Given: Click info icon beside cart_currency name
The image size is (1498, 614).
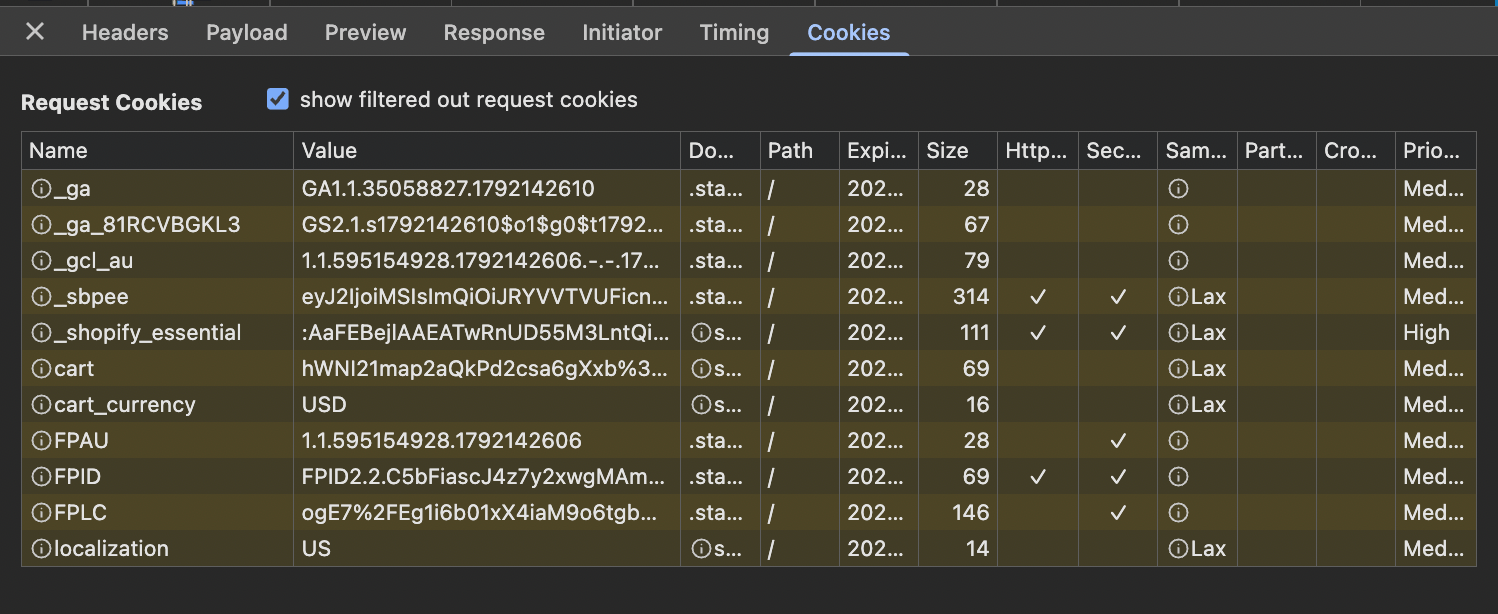Looking at the screenshot, I should pyautogui.click(x=41, y=404).
